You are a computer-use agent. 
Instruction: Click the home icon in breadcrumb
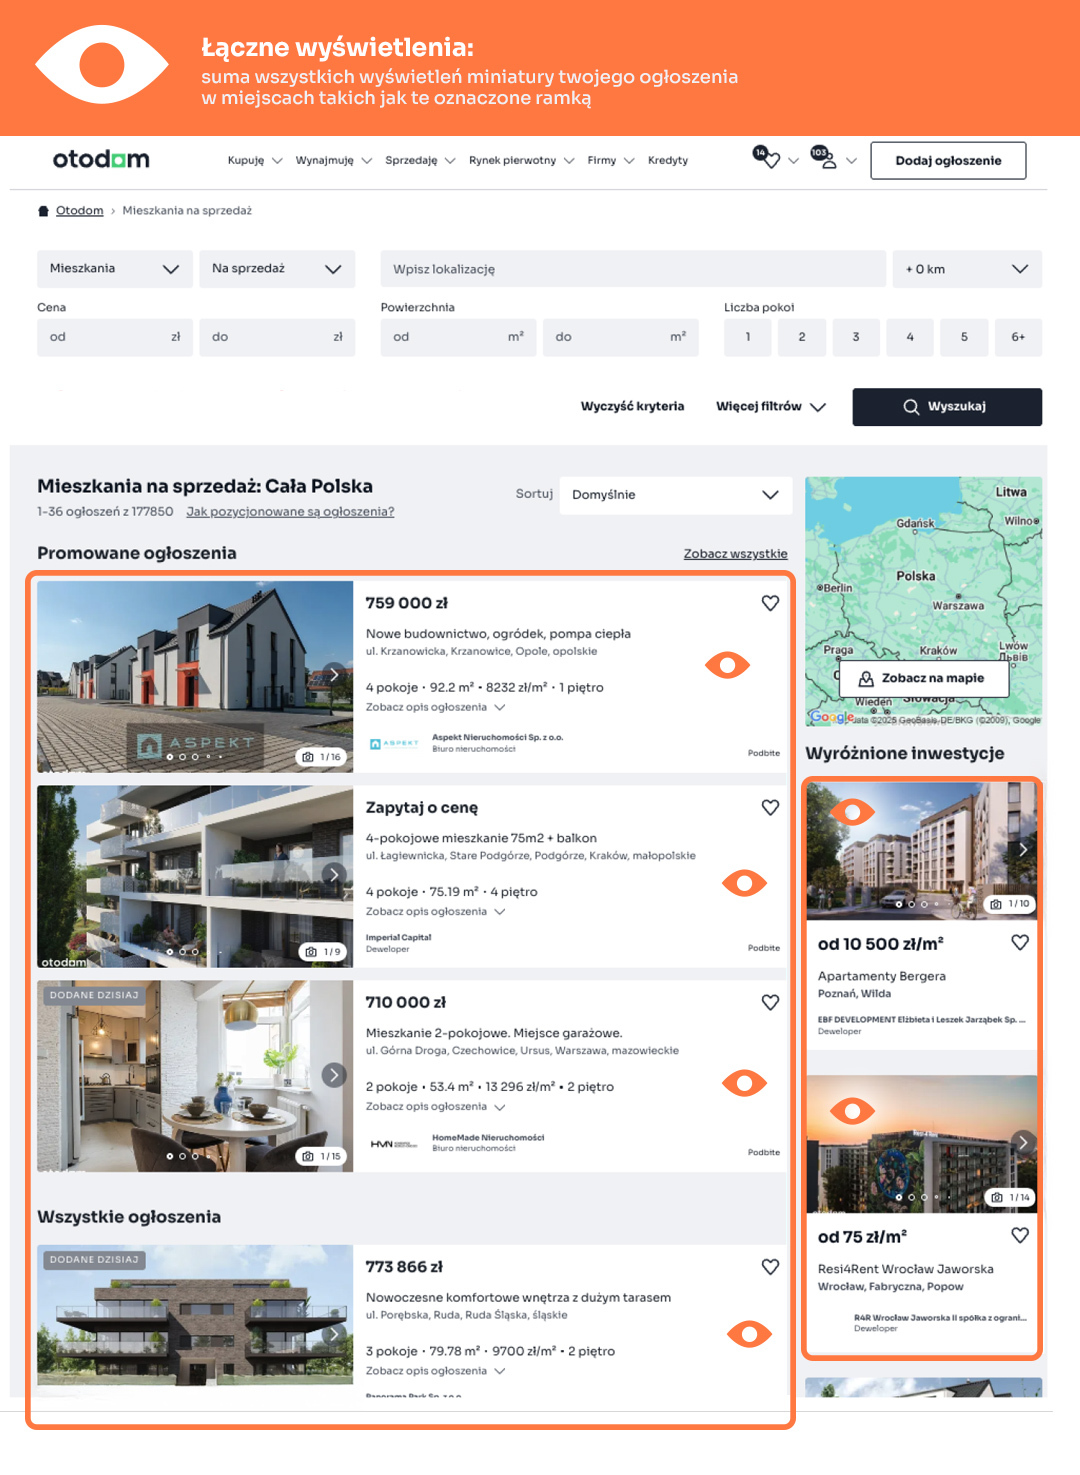[x=43, y=211]
